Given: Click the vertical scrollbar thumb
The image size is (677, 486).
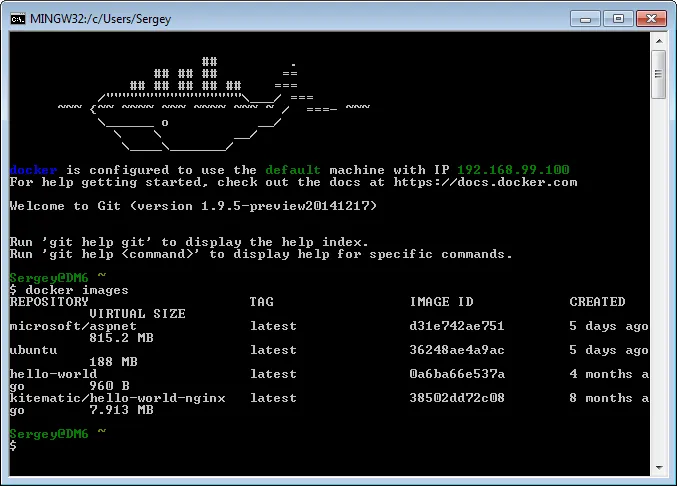Looking at the screenshot, I should click(659, 74).
